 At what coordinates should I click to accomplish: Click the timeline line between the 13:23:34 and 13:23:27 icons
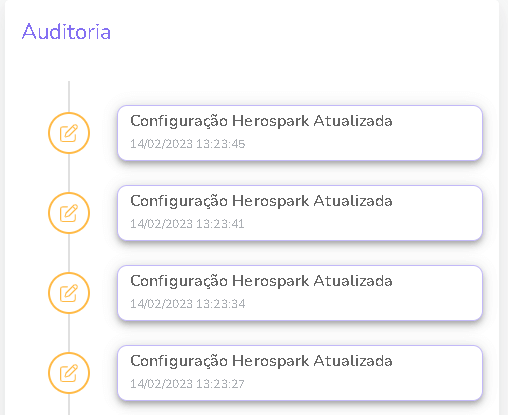69,333
